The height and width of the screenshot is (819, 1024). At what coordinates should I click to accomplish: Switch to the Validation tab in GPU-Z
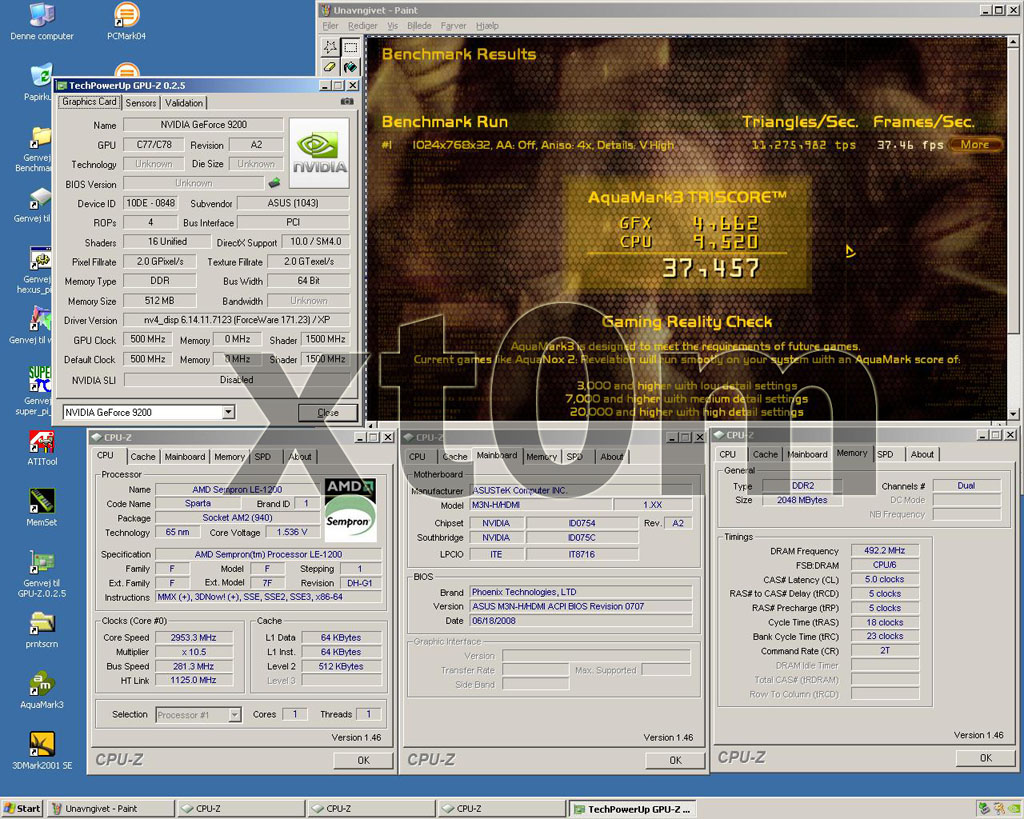coord(184,103)
